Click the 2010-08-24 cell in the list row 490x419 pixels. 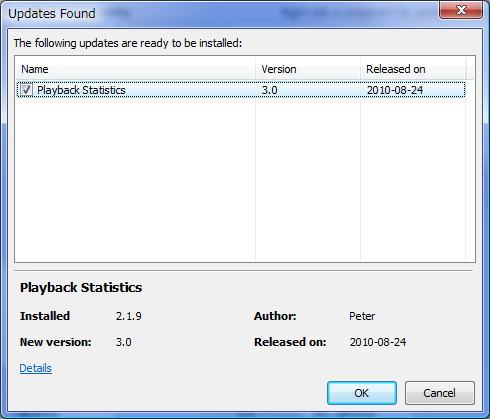(395, 90)
